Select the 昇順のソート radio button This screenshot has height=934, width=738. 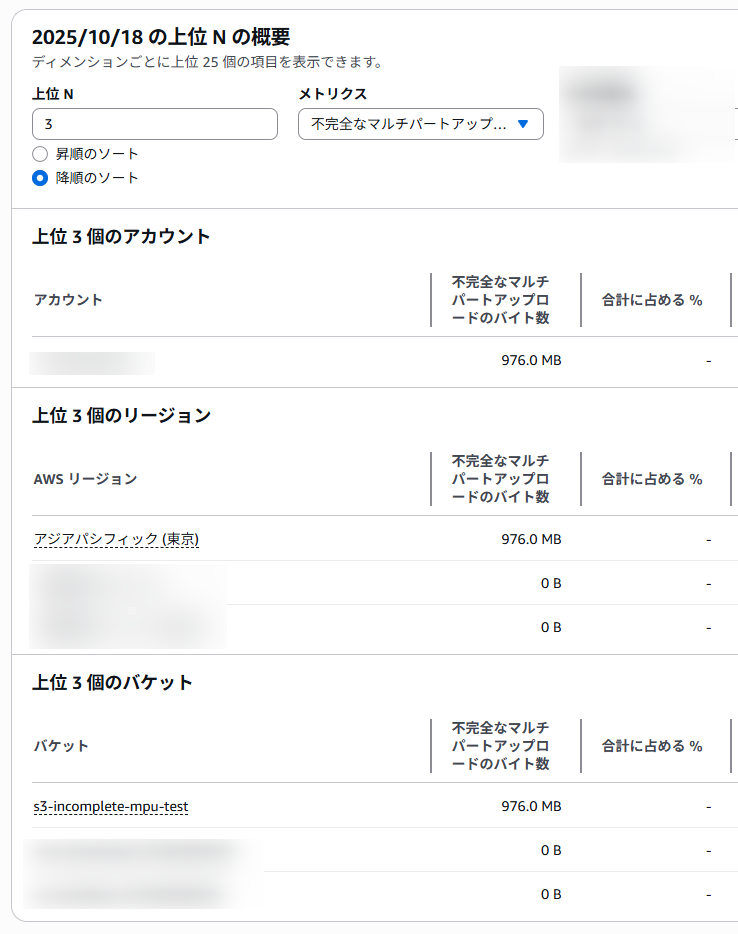pos(40,154)
